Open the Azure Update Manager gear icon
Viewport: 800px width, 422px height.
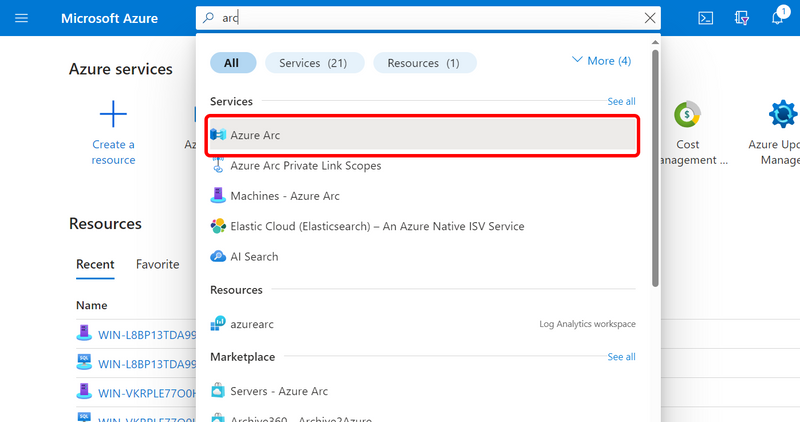(783, 114)
